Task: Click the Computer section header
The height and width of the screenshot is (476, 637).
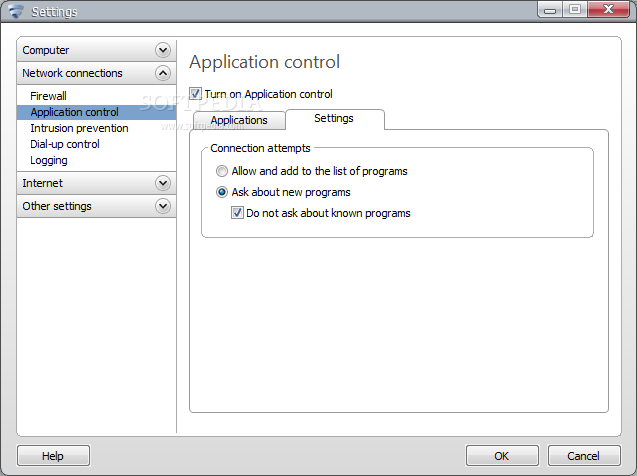Action: (96, 50)
